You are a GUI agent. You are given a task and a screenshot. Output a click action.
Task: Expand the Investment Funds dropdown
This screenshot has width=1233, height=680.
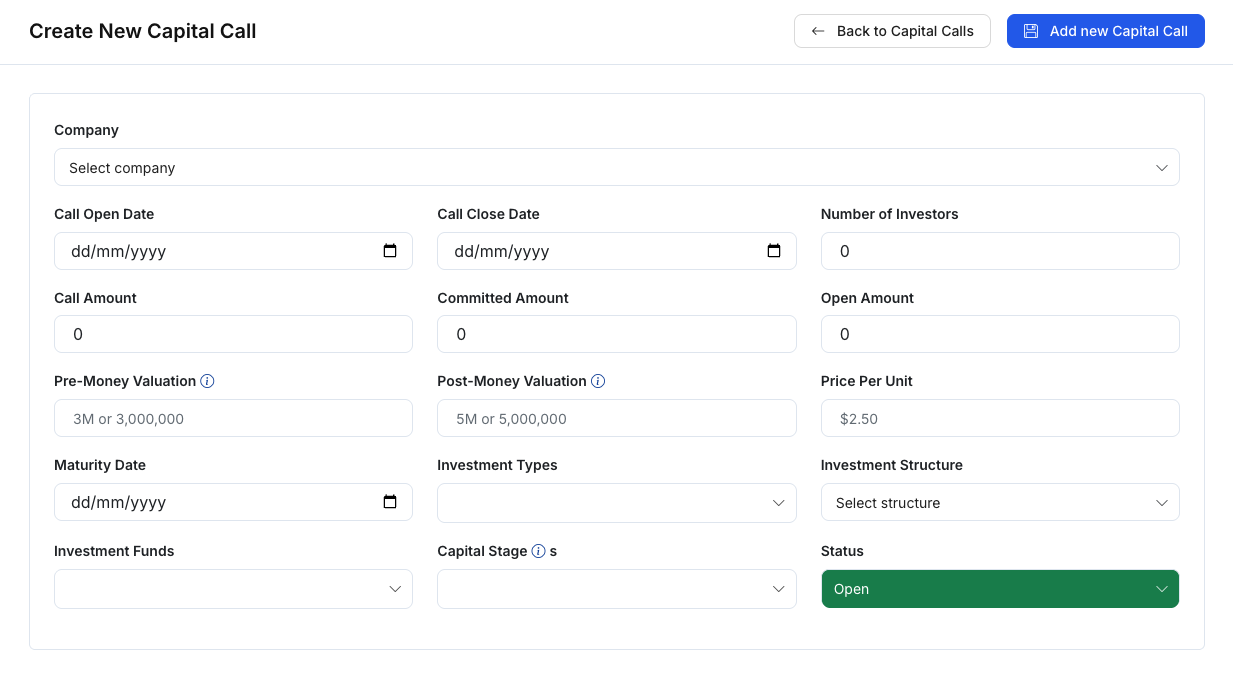click(x=233, y=589)
